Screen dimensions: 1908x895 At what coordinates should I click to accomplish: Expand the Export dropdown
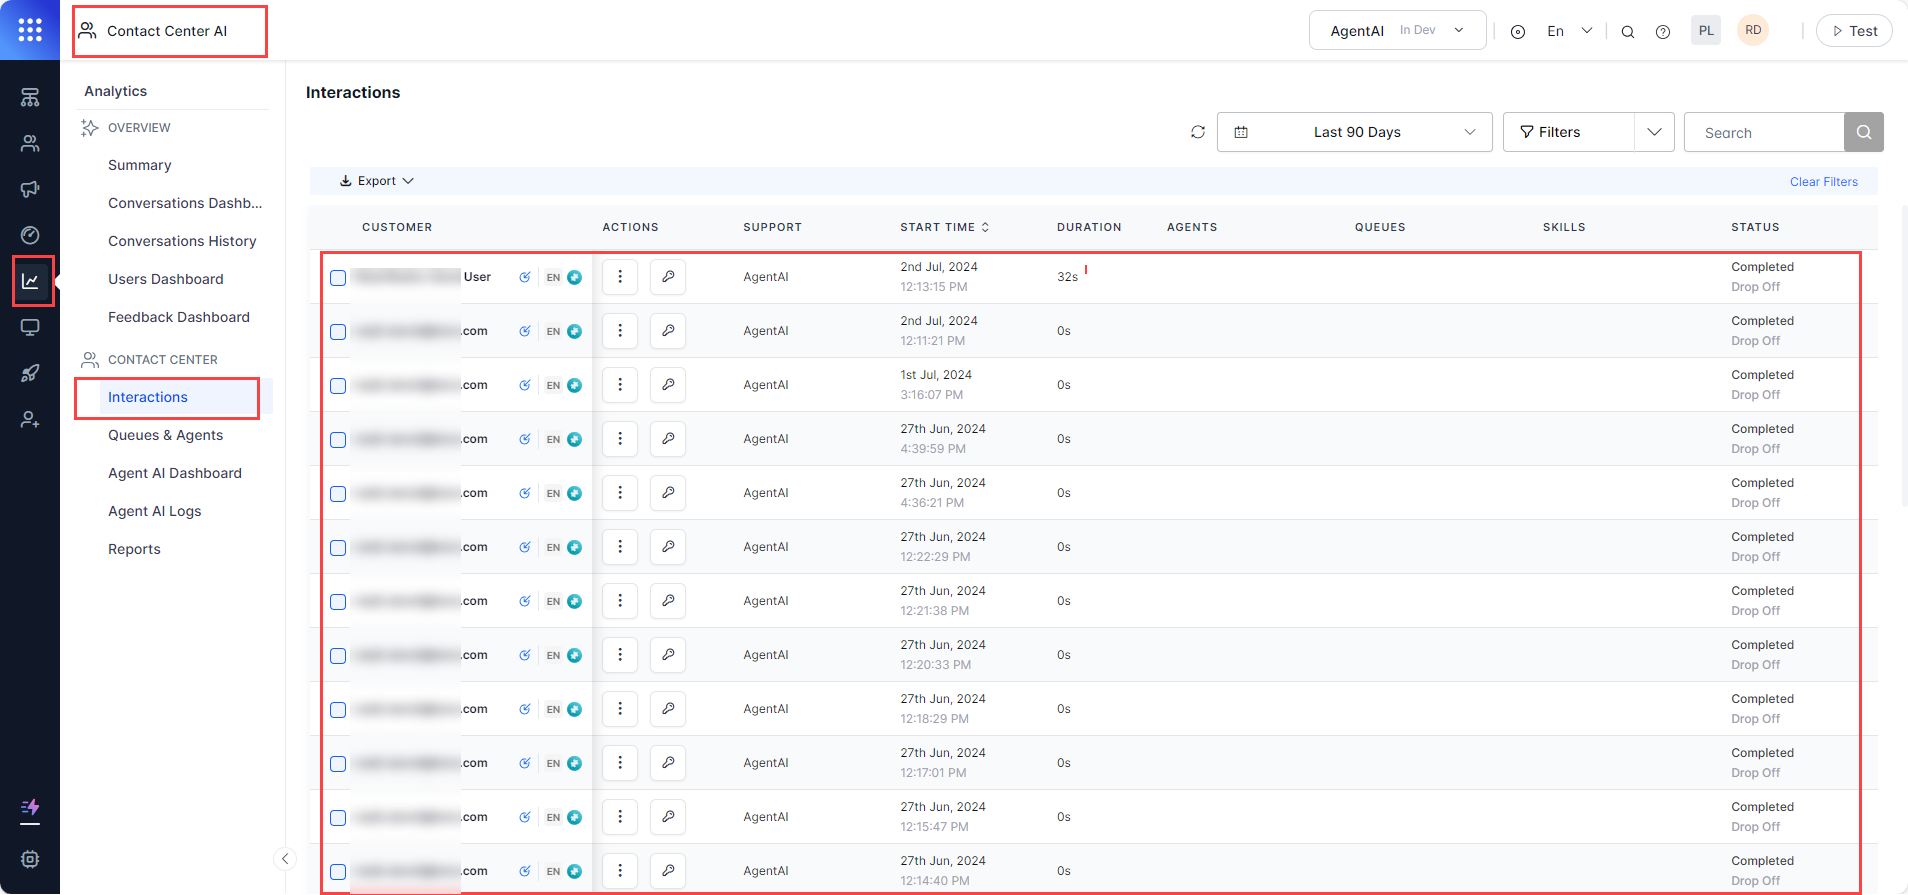pos(376,181)
